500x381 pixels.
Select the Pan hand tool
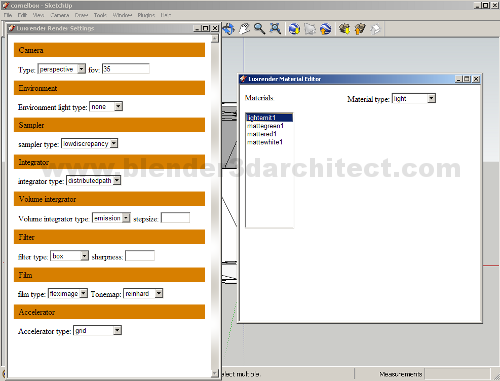[244, 29]
